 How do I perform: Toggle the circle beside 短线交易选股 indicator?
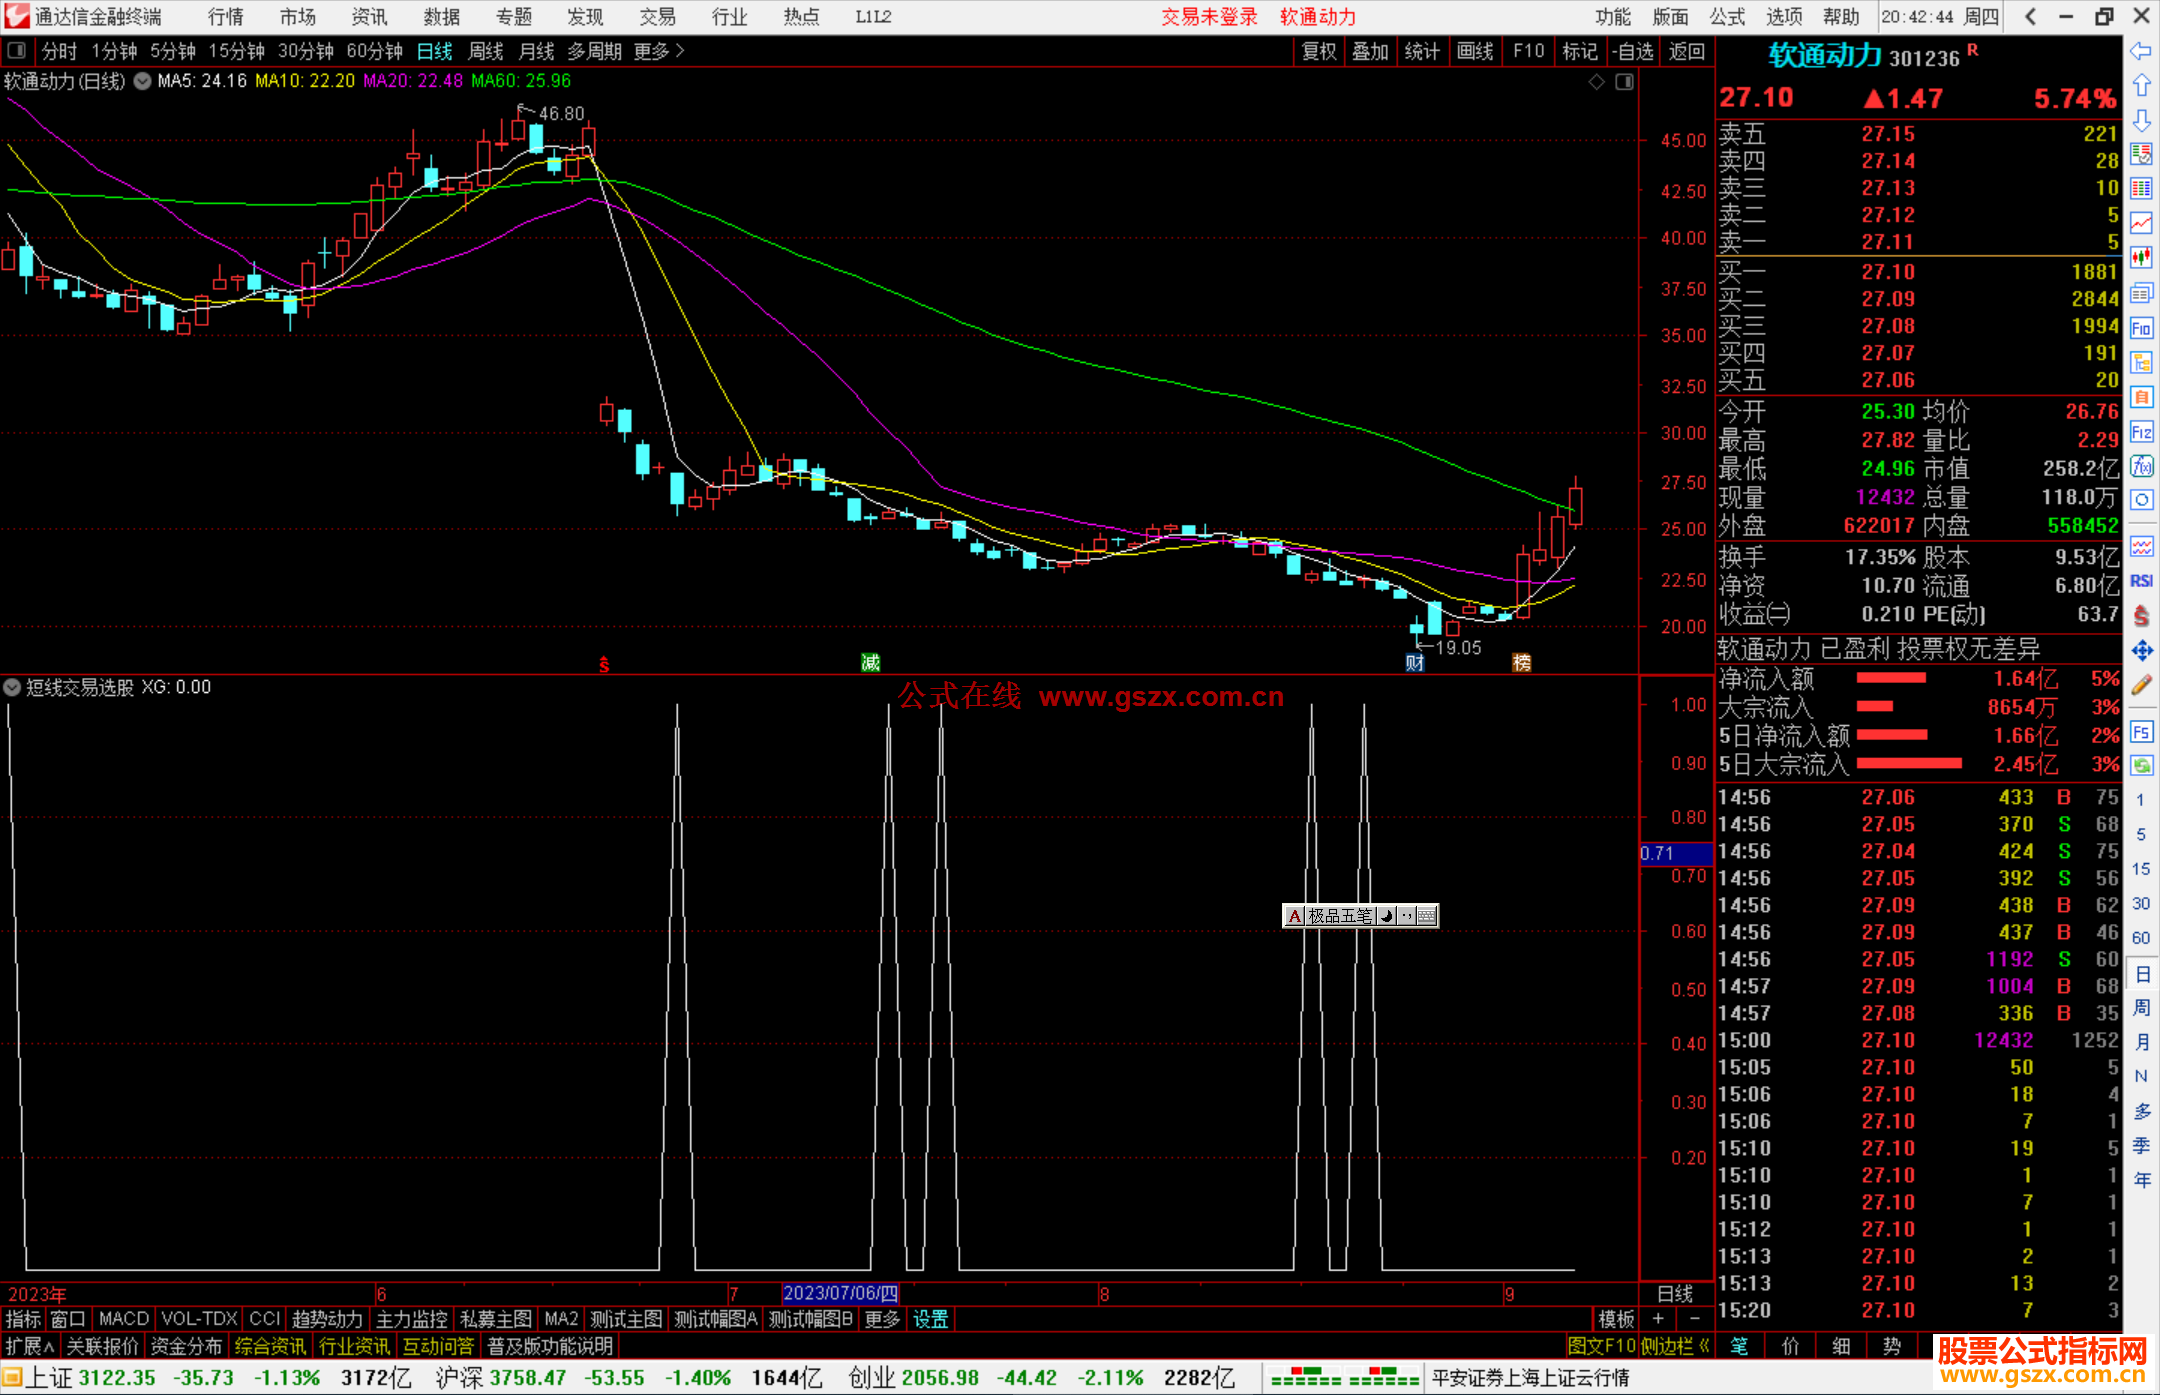tap(12, 687)
